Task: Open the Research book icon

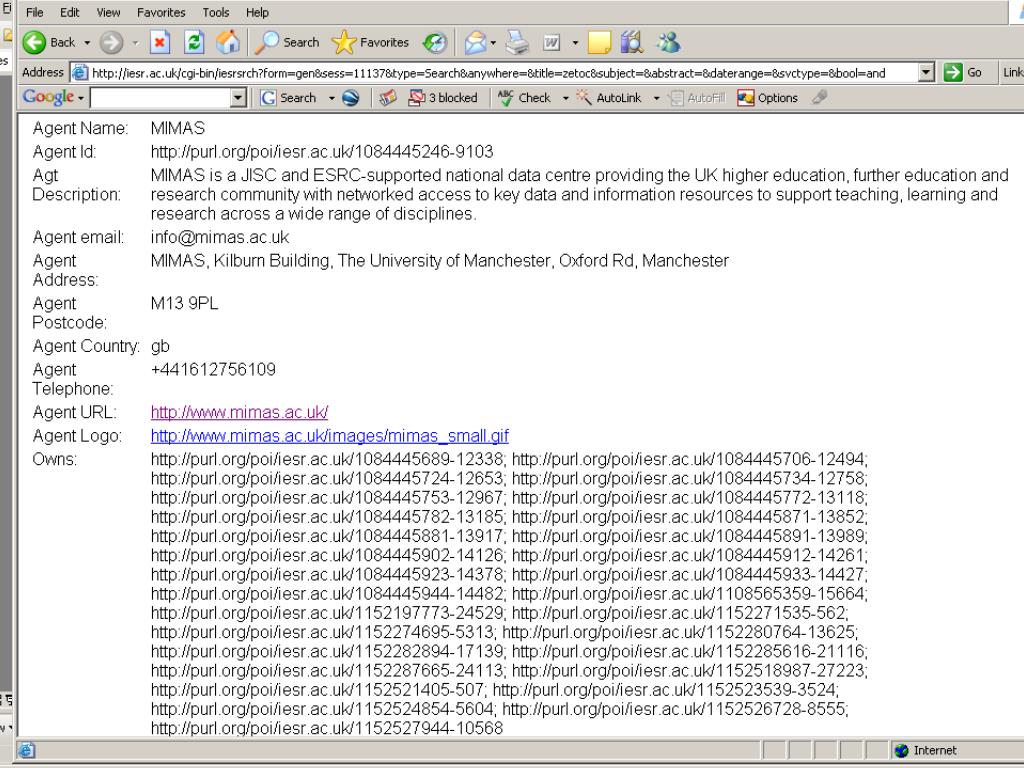Action: pos(632,42)
